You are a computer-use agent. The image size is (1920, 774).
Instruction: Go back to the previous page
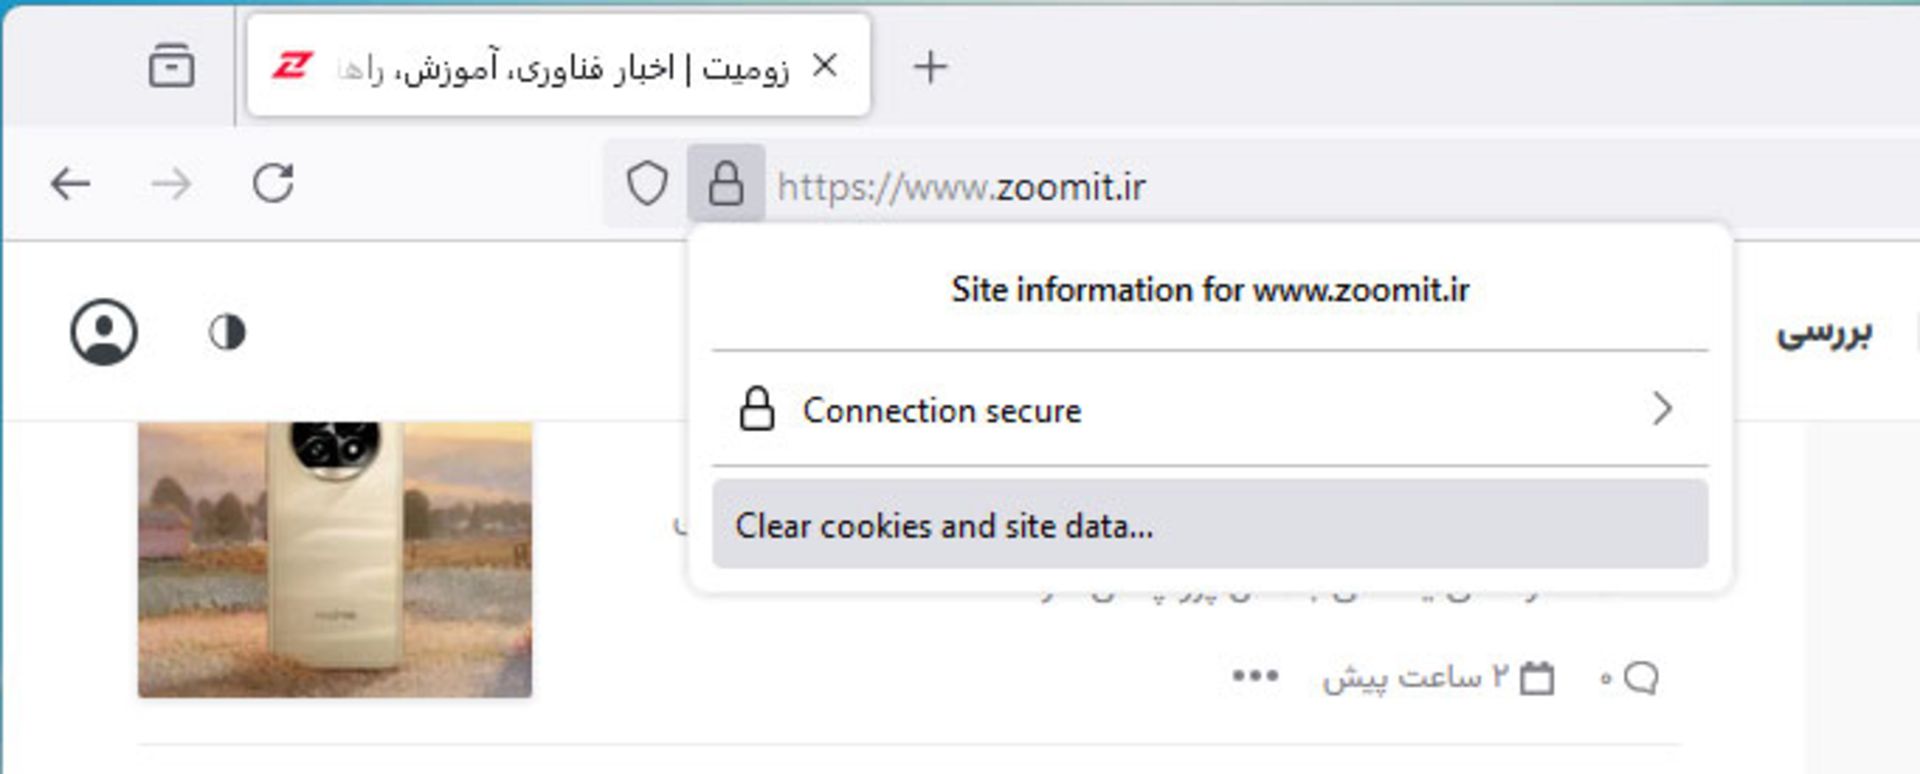[68, 183]
